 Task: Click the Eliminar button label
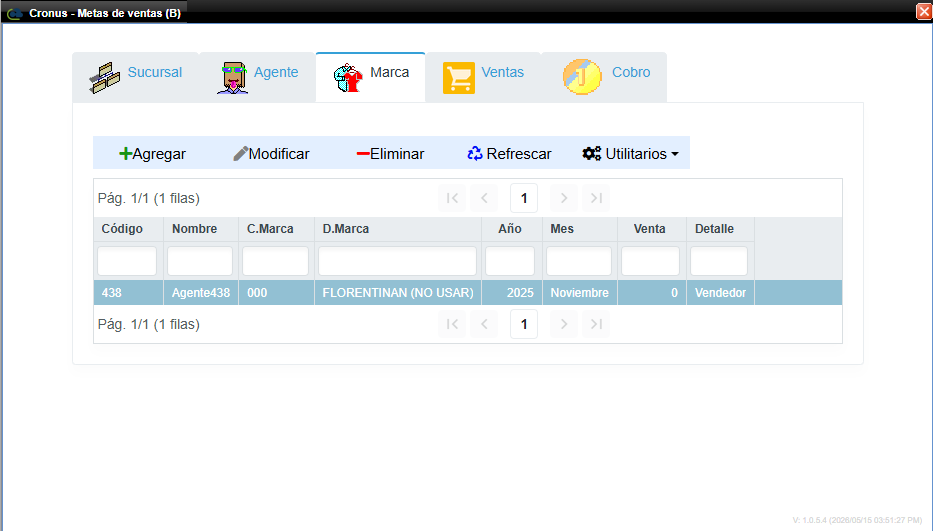pyautogui.click(x=397, y=154)
